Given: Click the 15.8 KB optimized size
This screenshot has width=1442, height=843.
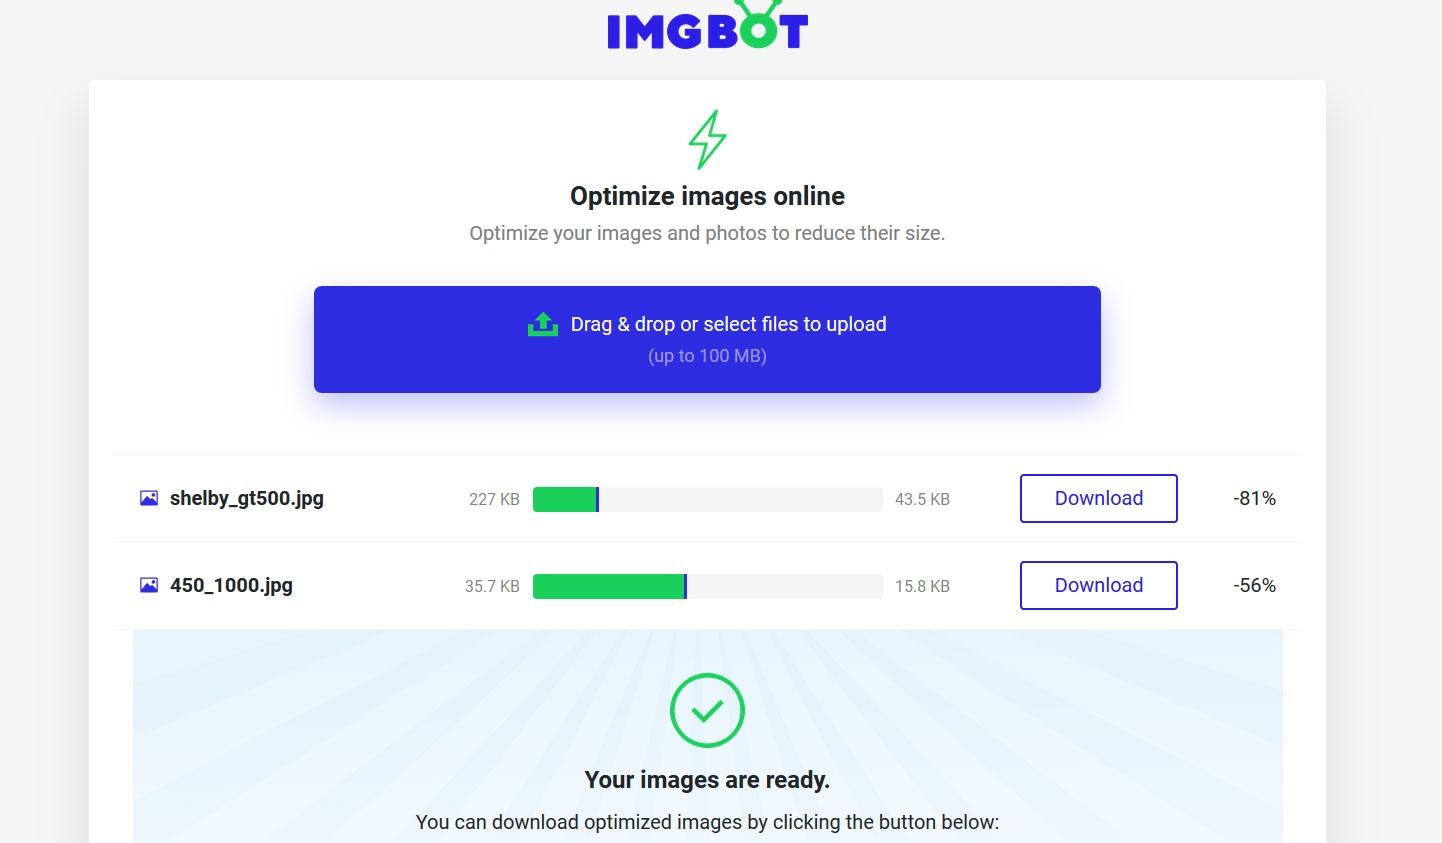Looking at the screenshot, I should [922, 586].
